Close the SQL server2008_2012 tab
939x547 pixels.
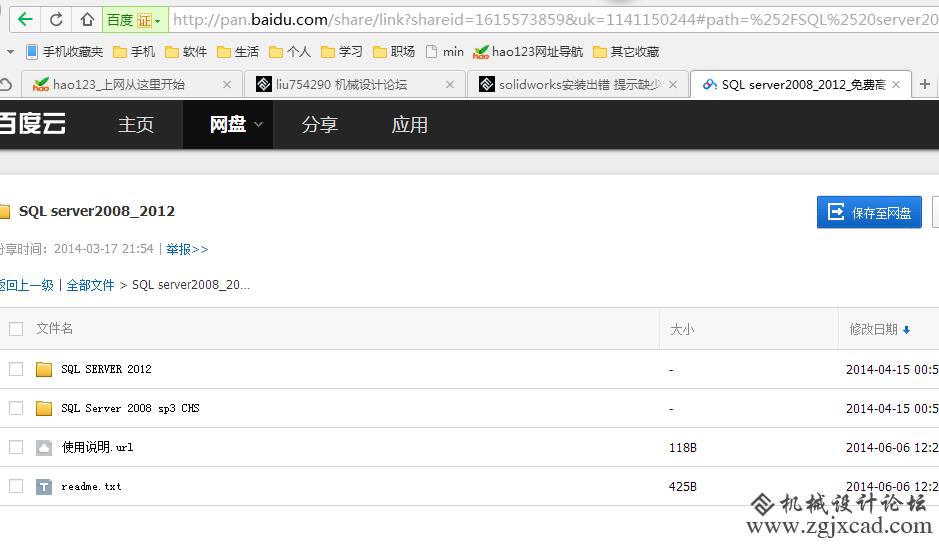(896, 85)
